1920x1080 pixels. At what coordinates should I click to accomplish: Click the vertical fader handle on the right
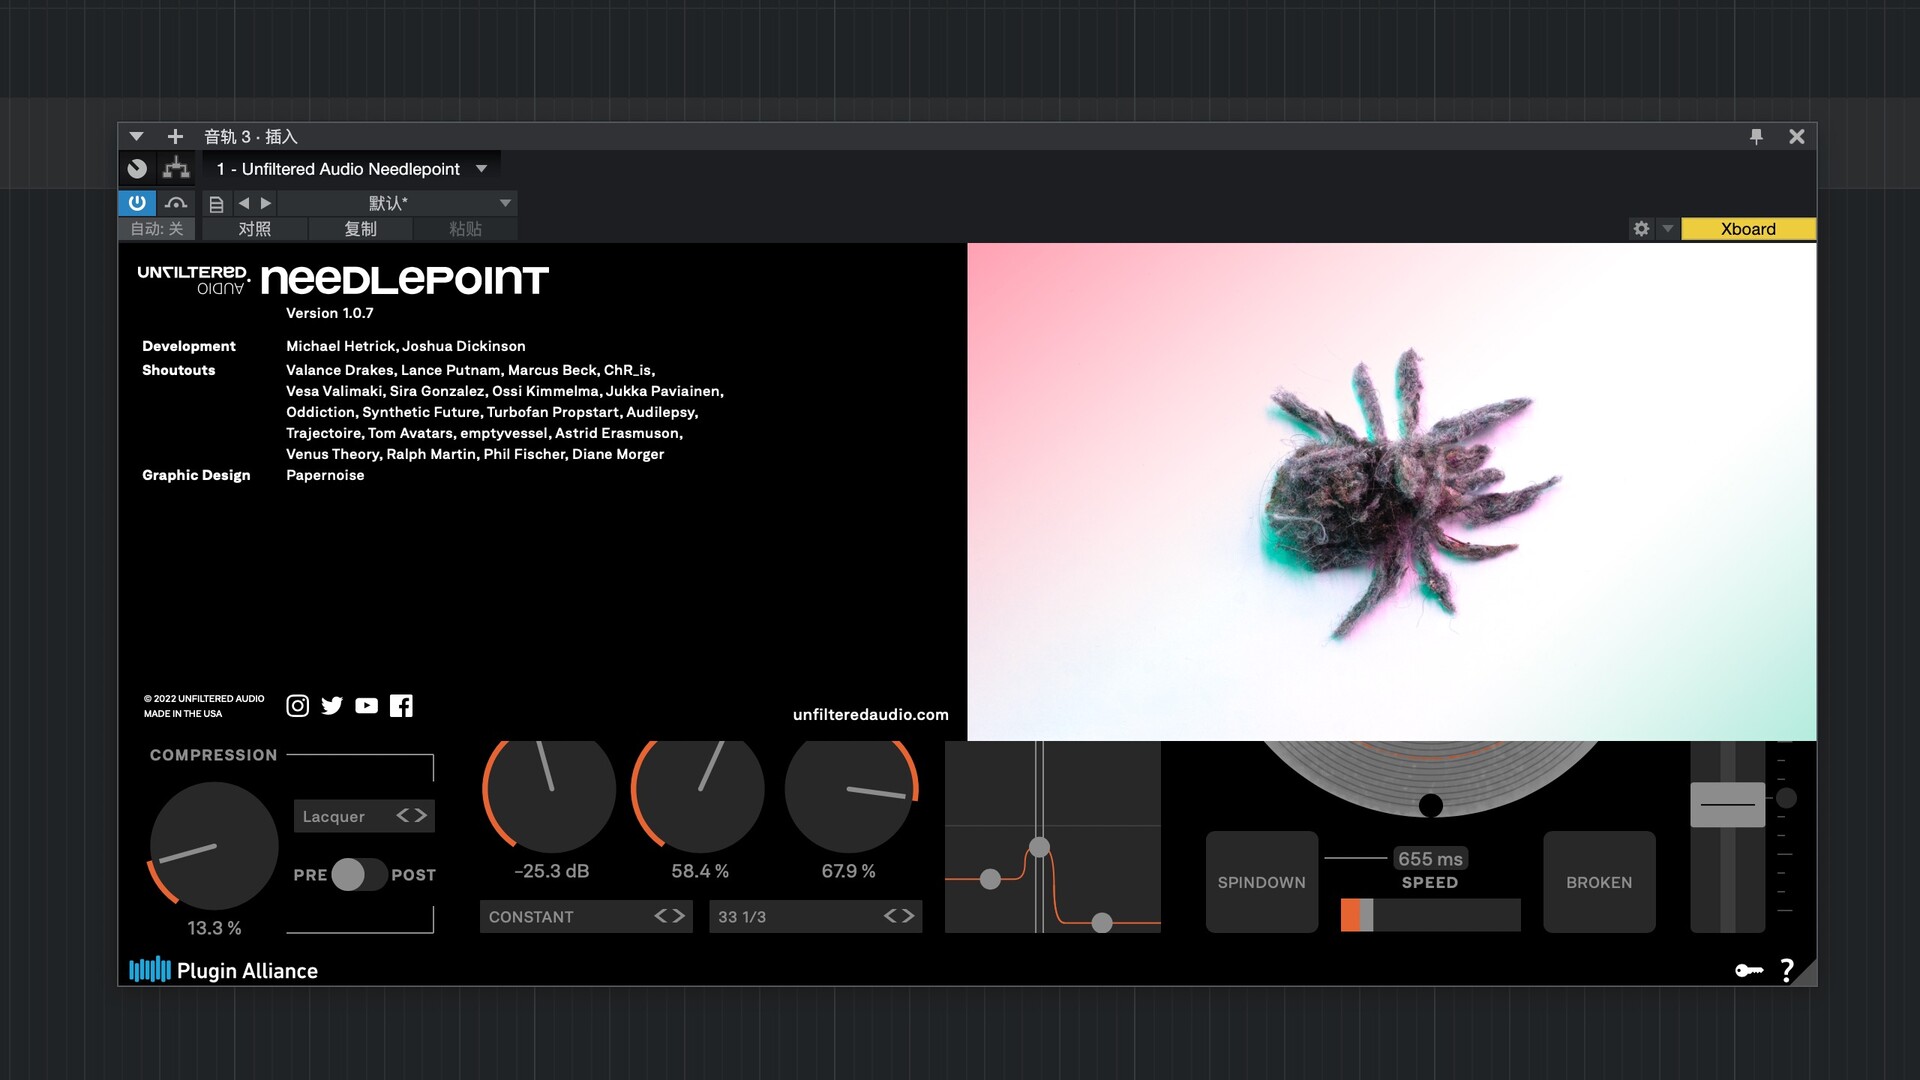[1727, 804]
